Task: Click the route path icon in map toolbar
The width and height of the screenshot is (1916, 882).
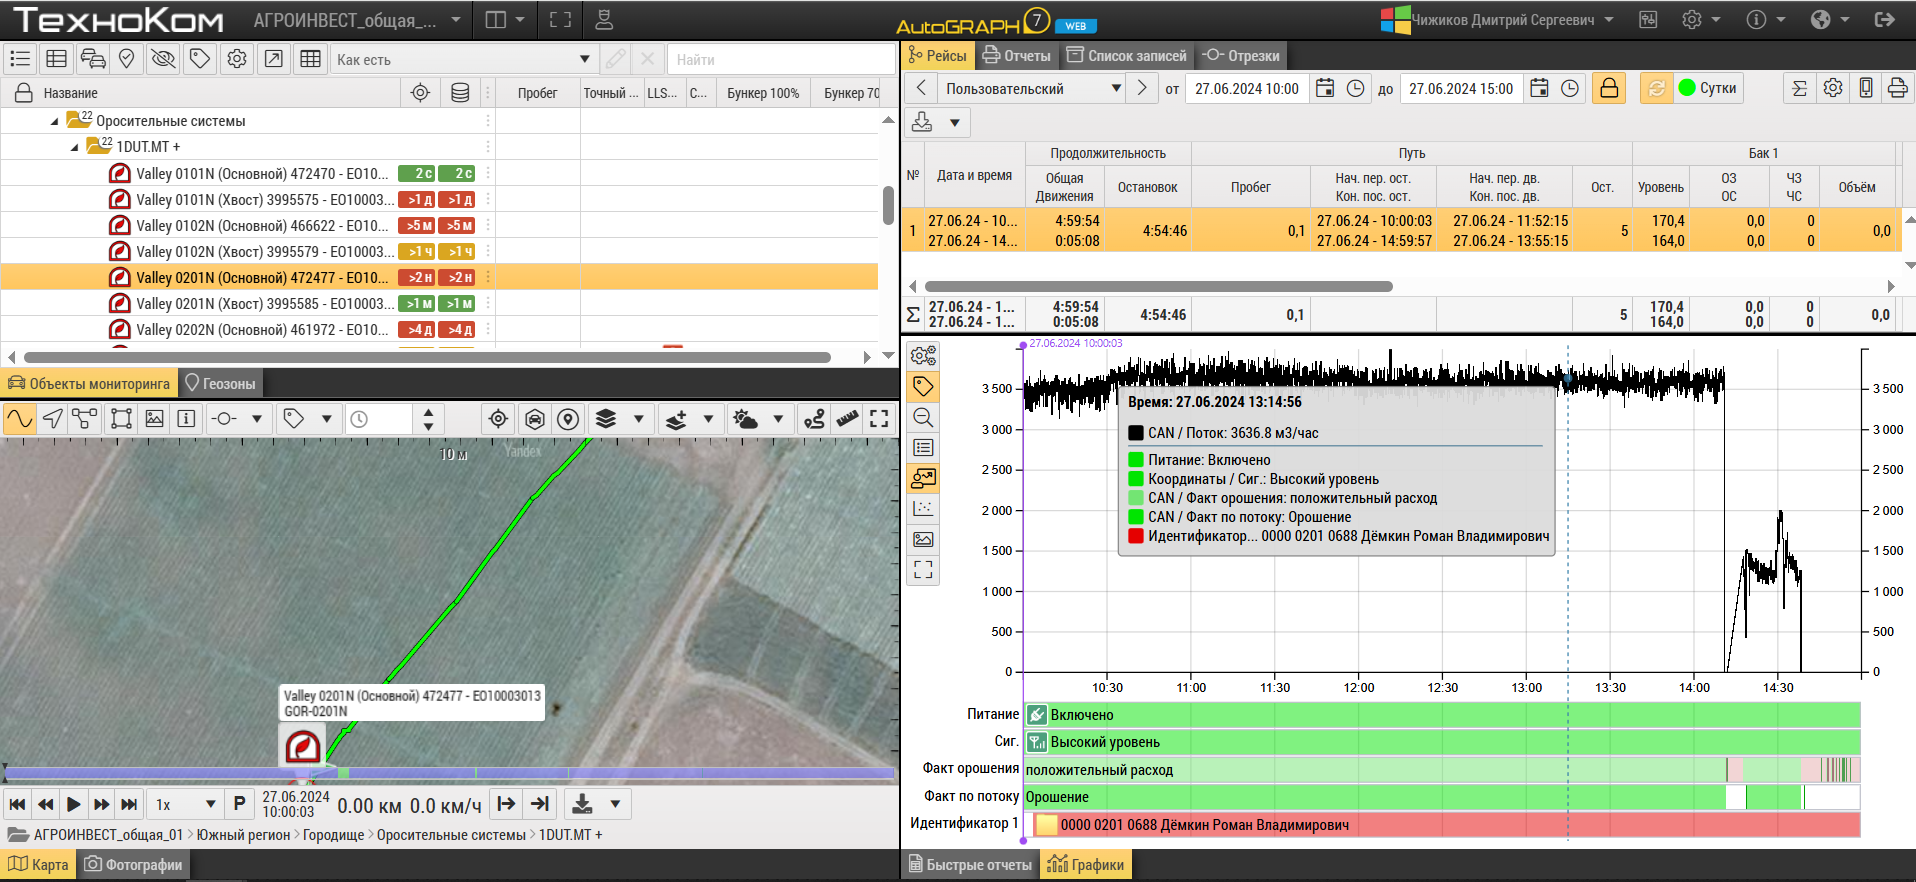Action: (x=815, y=419)
